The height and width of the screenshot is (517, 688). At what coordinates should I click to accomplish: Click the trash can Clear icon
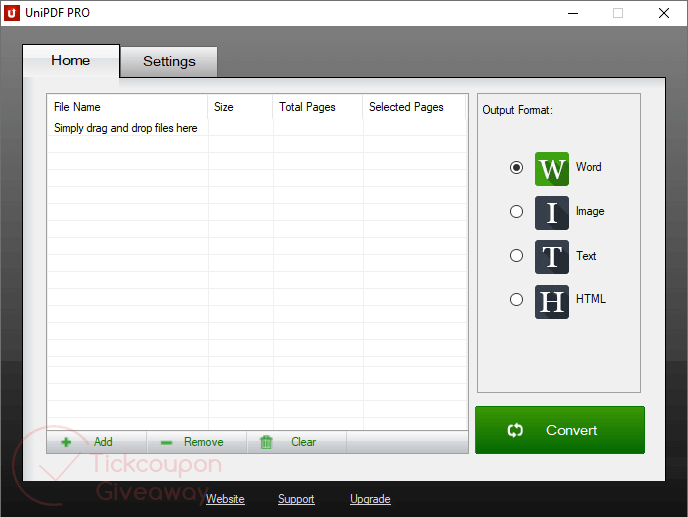click(266, 442)
